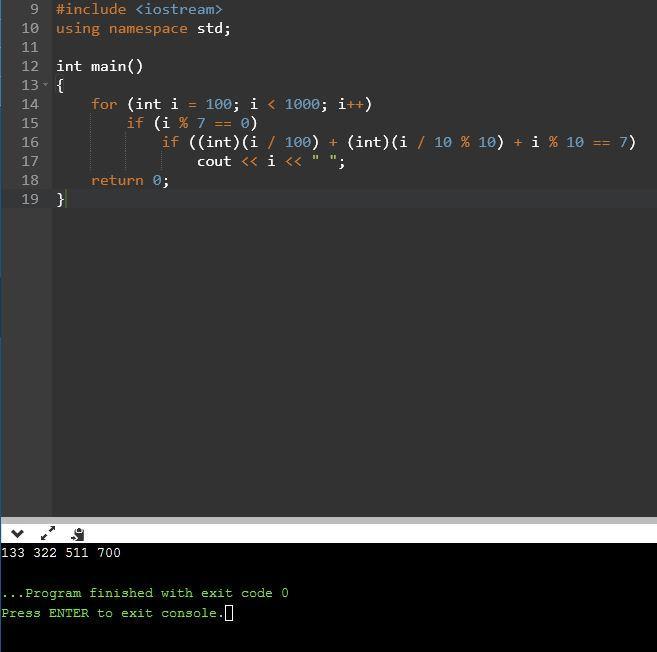Expand the console to full screen

click(48, 533)
